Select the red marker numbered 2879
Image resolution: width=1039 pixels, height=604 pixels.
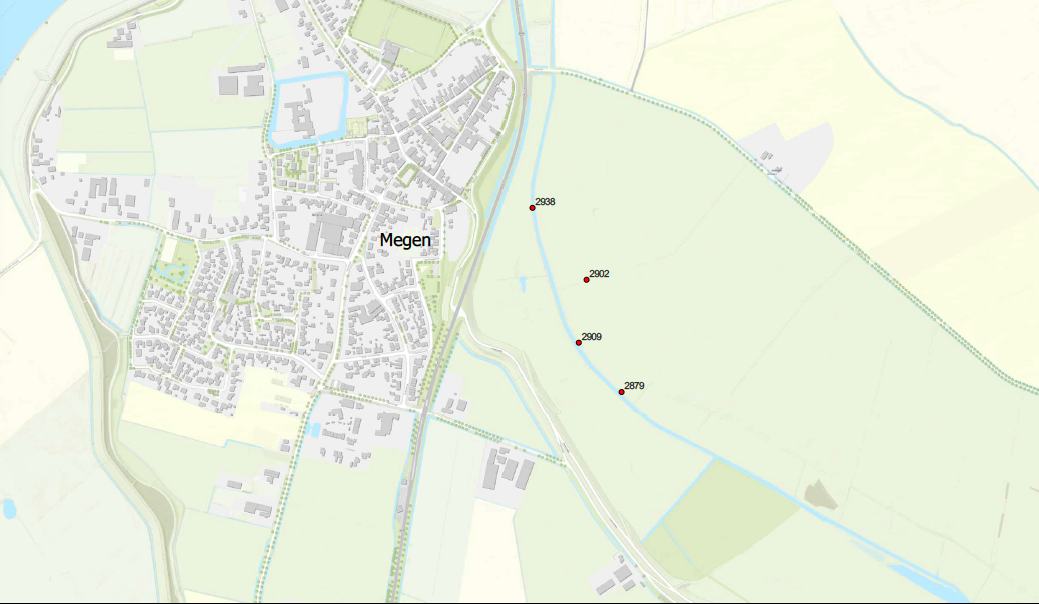[x=622, y=392]
